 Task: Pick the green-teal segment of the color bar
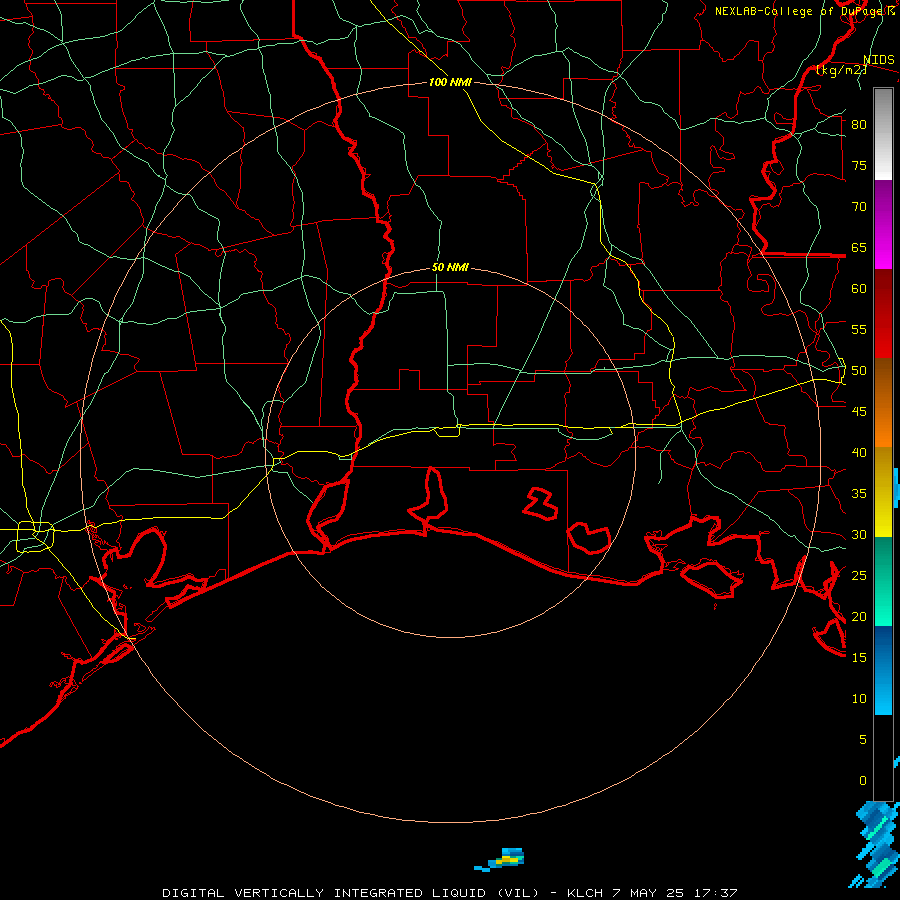pyautogui.click(x=883, y=581)
